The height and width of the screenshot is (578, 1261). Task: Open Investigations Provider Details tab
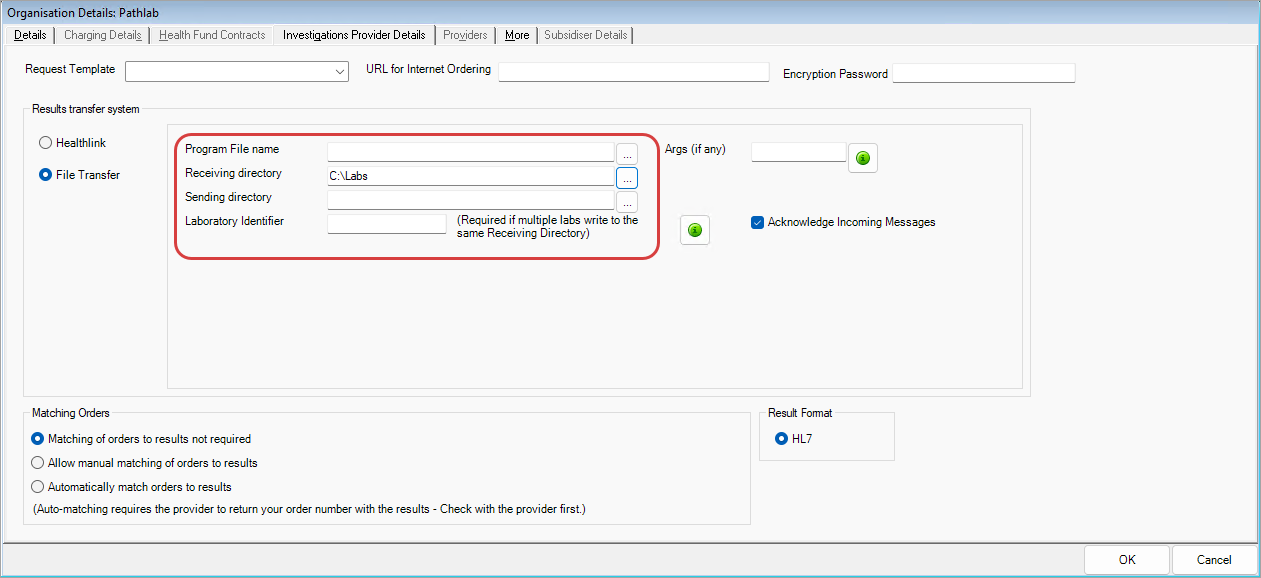point(354,35)
